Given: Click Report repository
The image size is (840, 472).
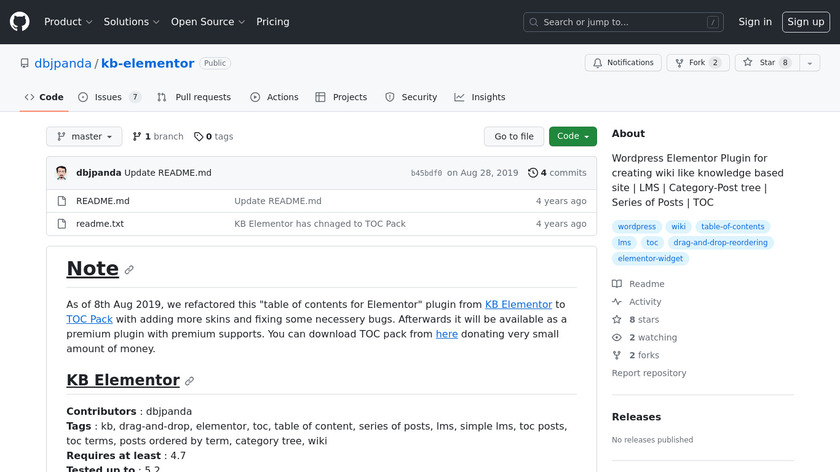Looking at the screenshot, I should click(x=649, y=373).
